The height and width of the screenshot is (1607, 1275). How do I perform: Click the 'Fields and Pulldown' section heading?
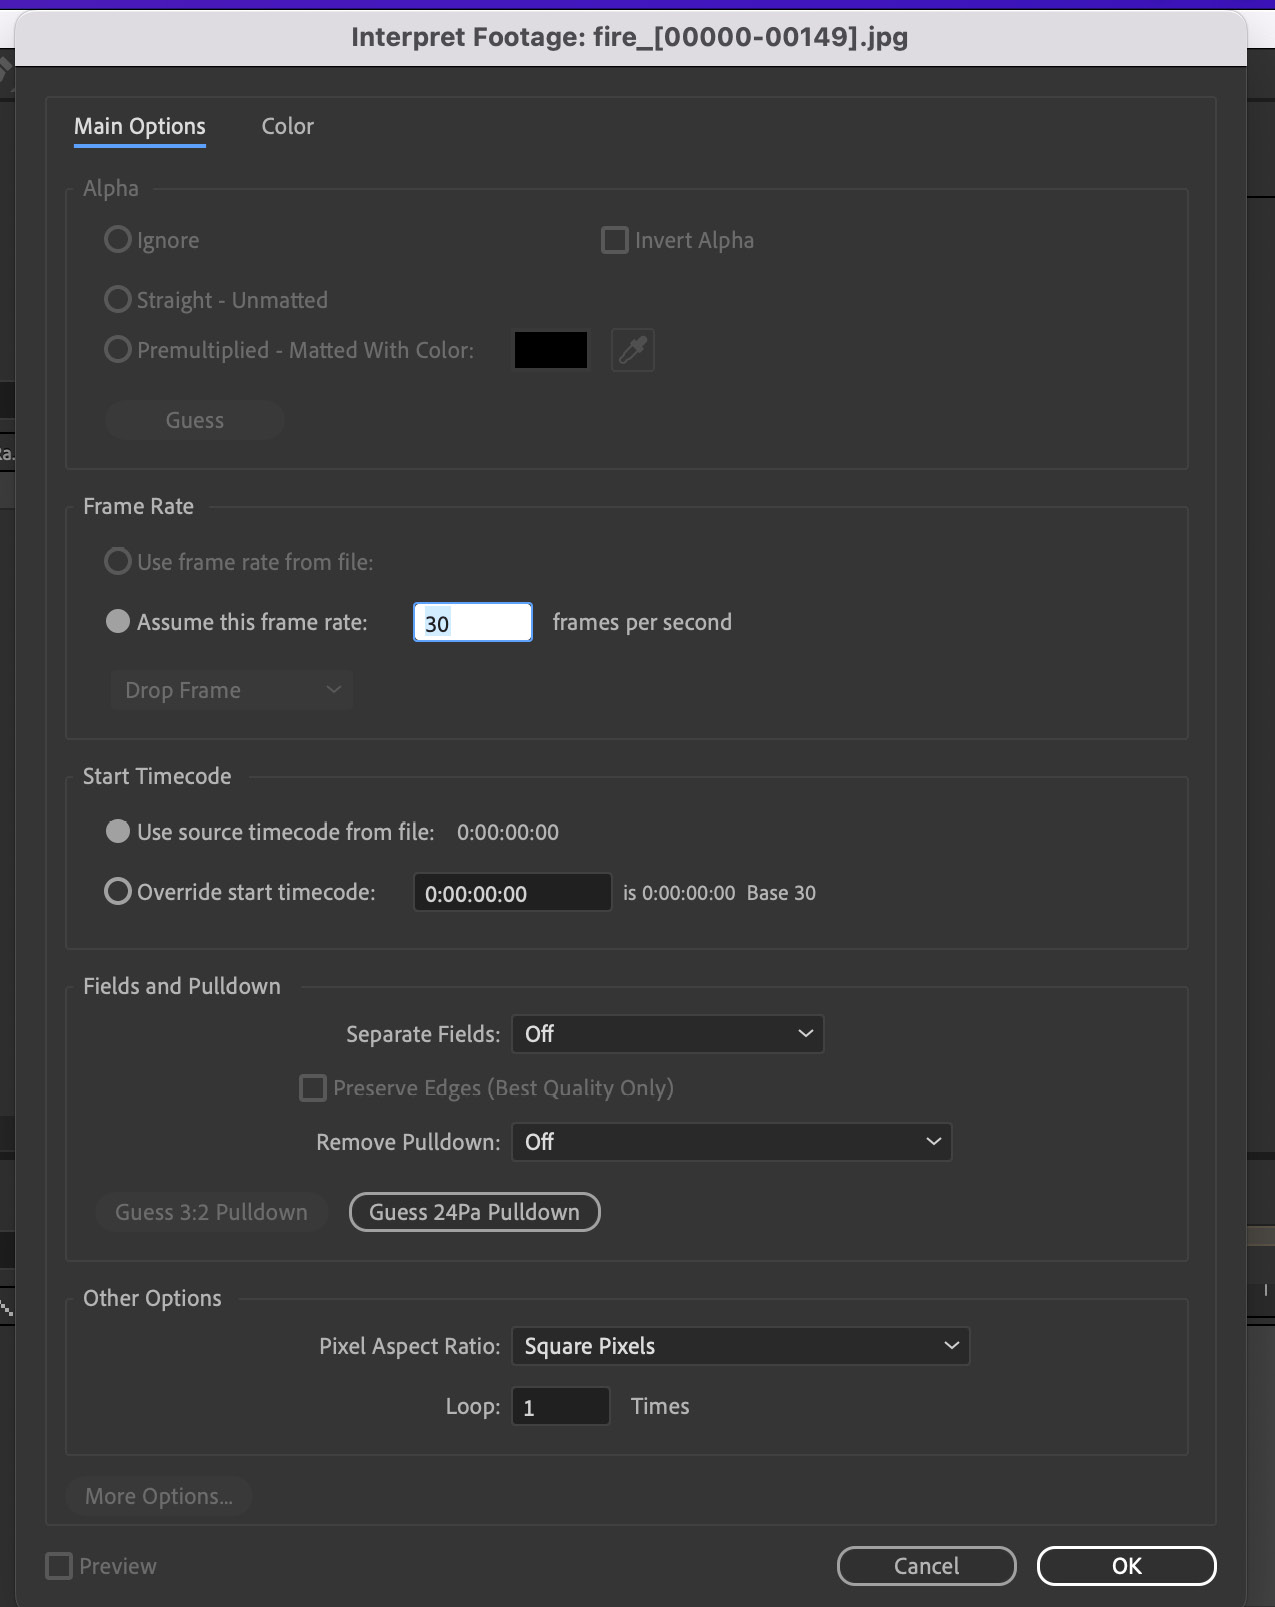point(182,986)
